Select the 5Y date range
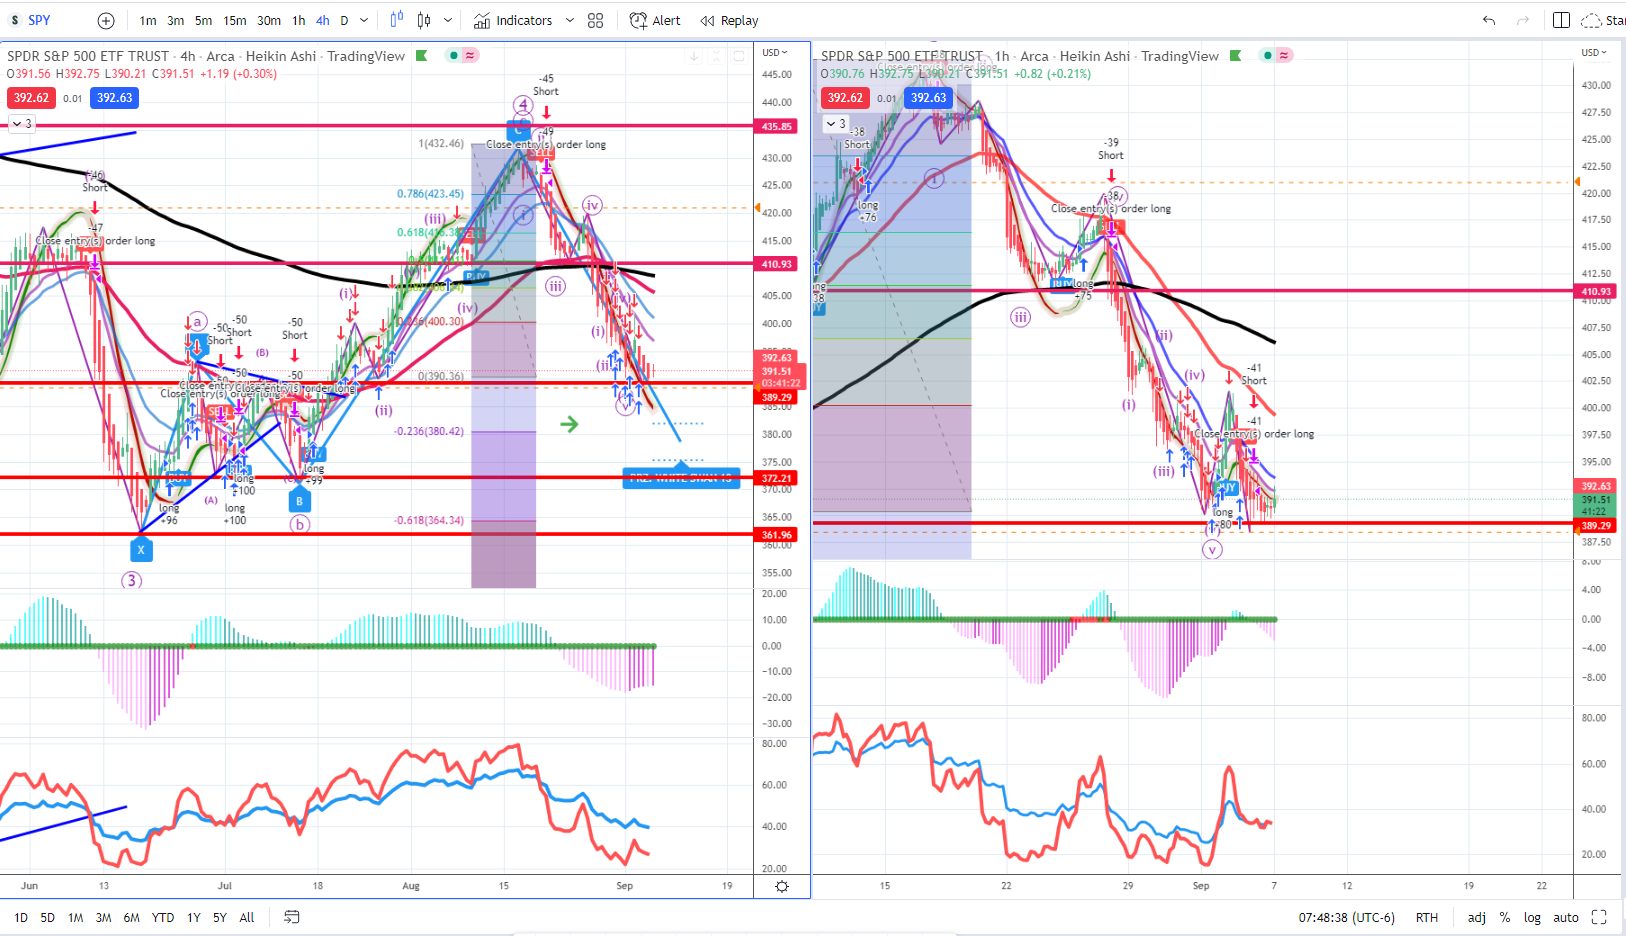This screenshot has height=936, width=1626. pos(220,917)
